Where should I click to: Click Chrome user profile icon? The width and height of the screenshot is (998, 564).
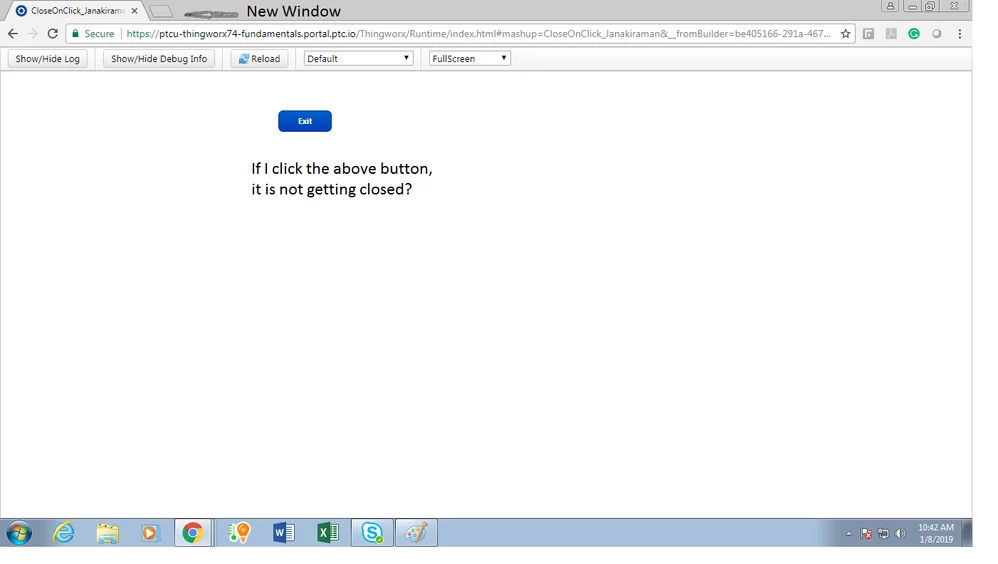(890, 6)
